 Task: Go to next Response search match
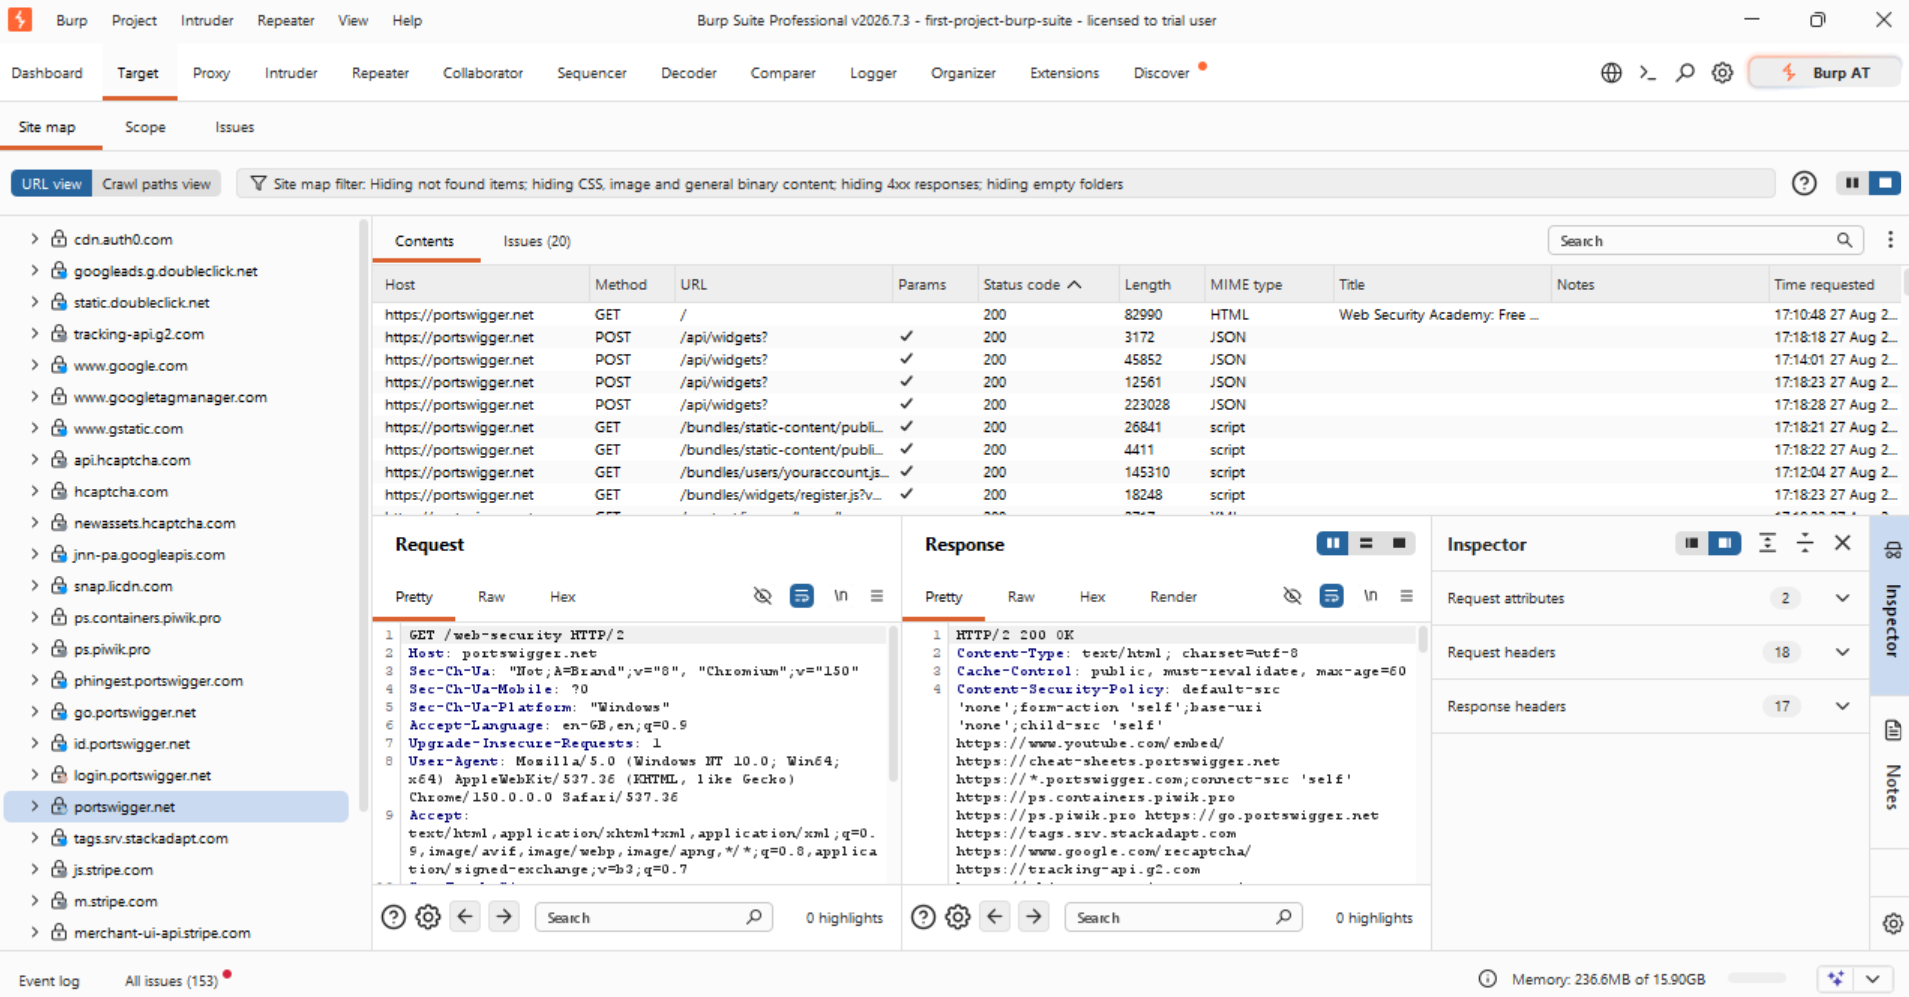point(1034,917)
